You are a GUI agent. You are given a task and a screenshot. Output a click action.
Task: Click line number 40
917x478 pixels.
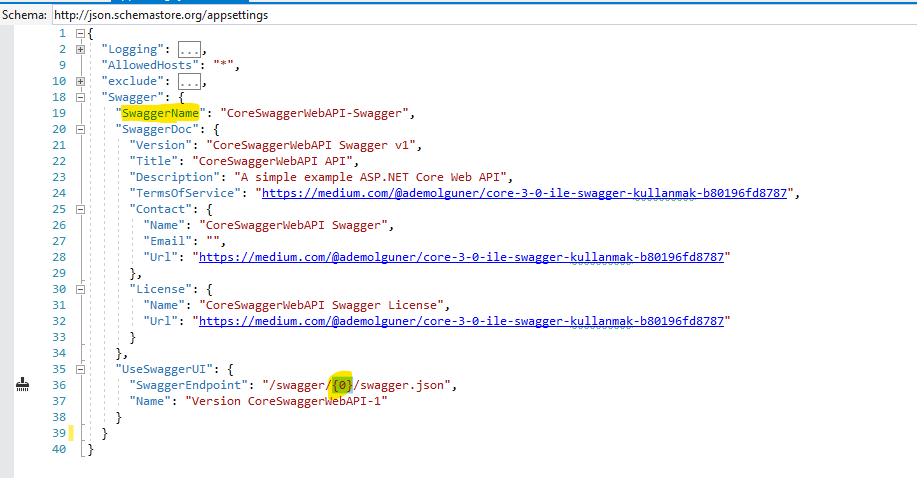[x=59, y=449]
